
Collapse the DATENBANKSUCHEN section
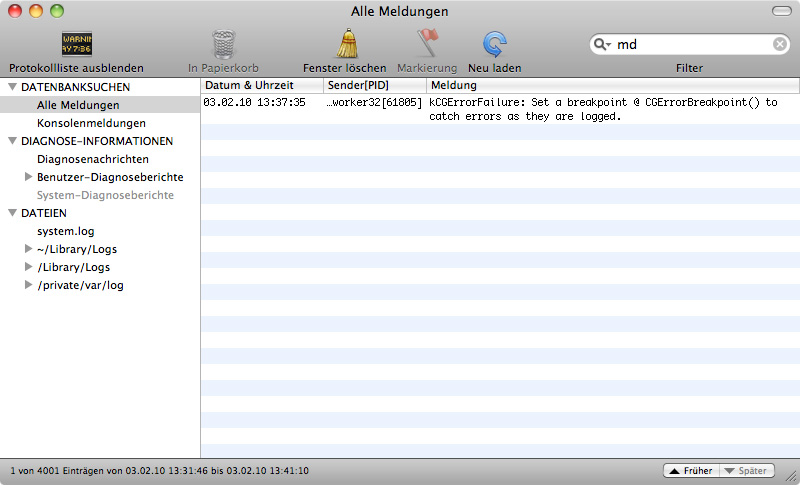coord(13,87)
